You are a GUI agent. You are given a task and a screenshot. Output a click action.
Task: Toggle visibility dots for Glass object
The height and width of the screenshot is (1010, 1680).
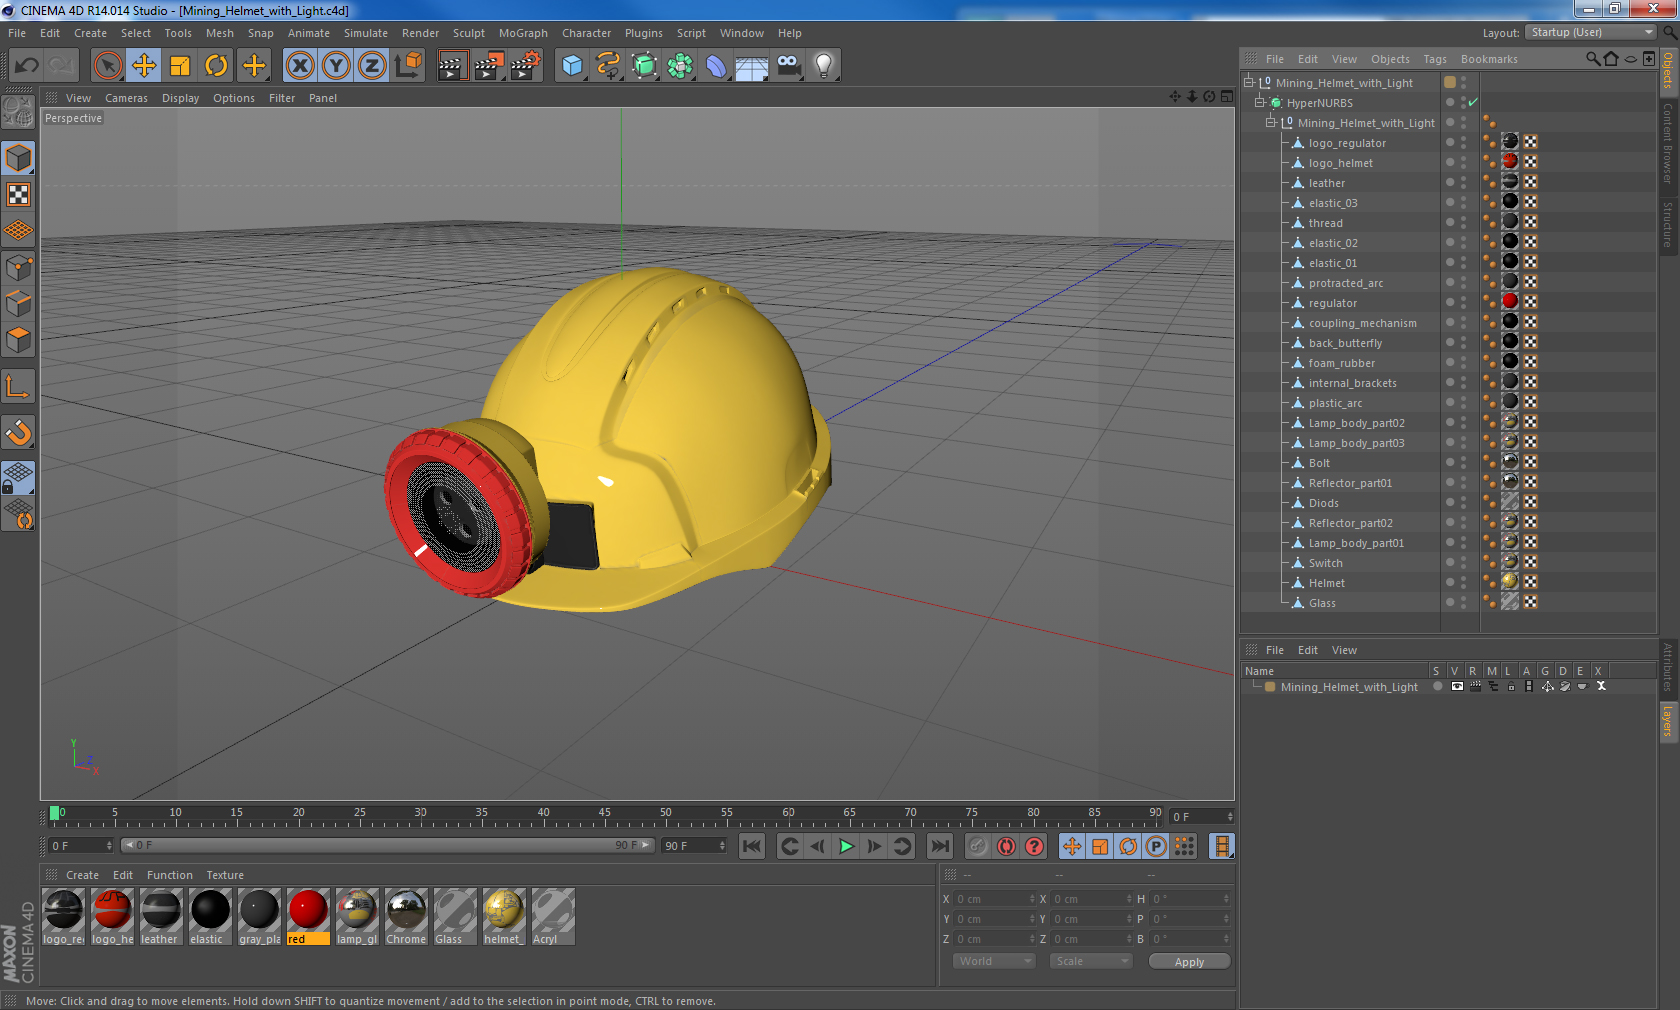(x=1463, y=602)
